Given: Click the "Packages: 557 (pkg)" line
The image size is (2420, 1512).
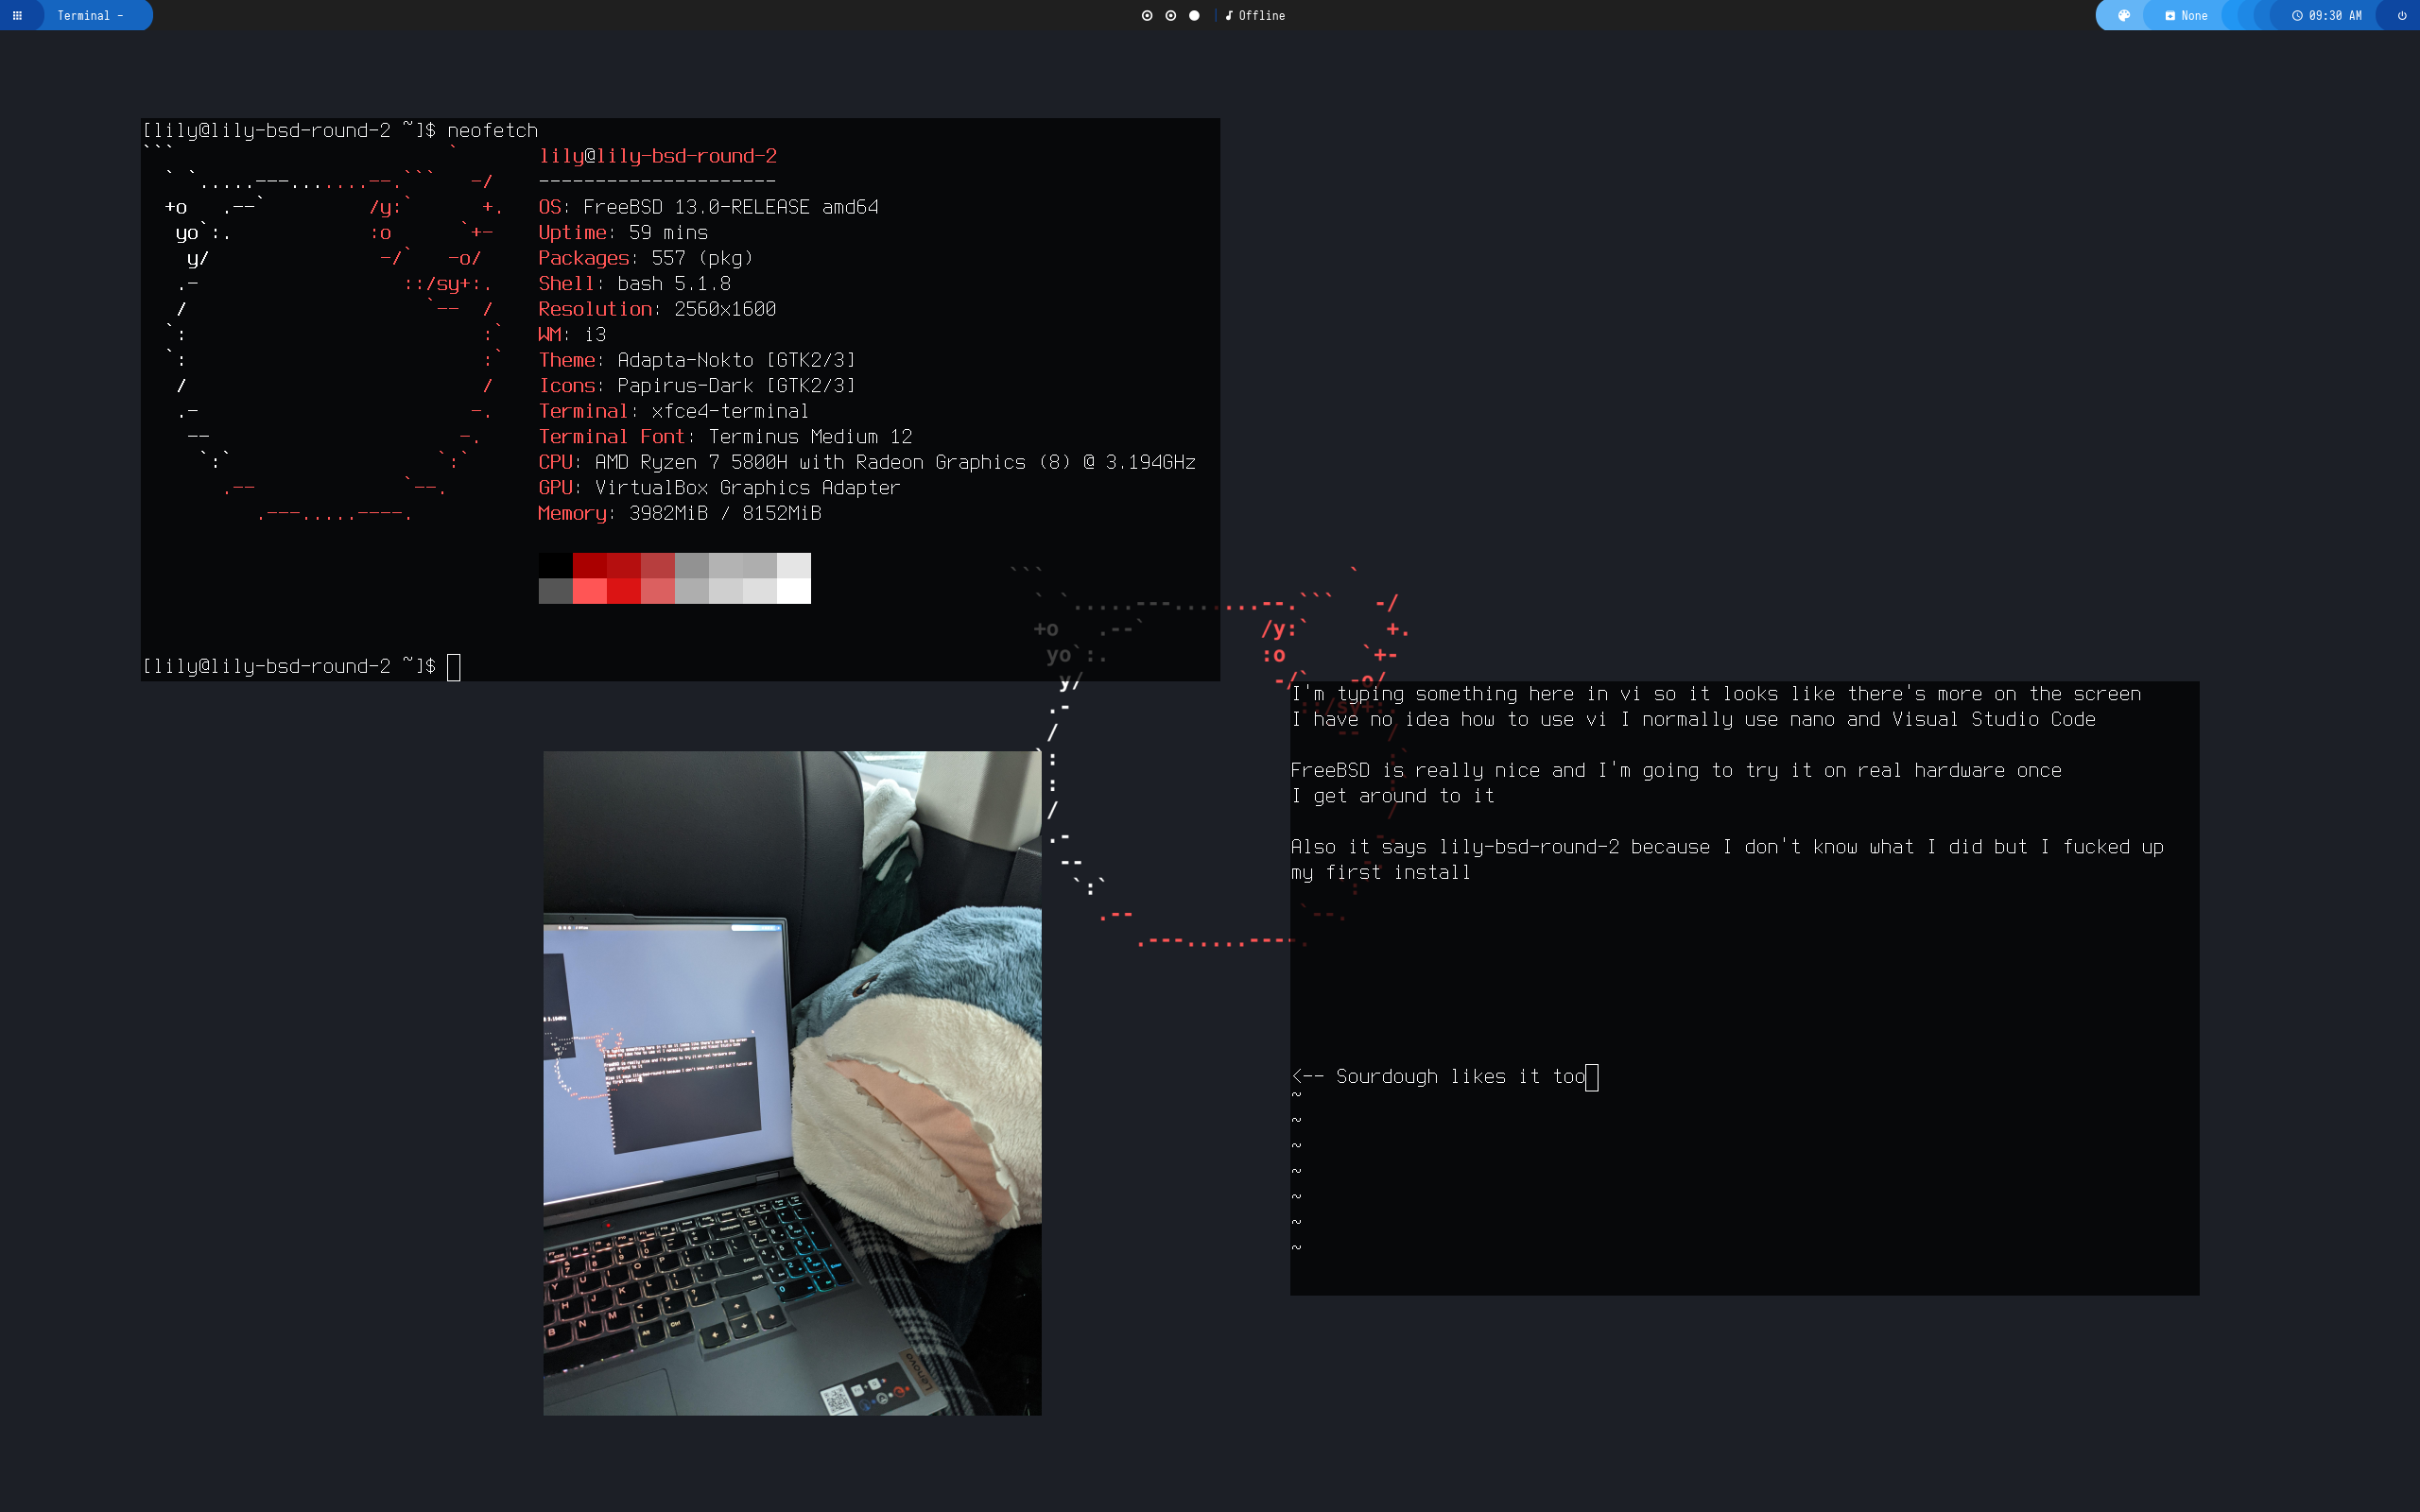Looking at the screenshot, I should click(x=645, y=258).
